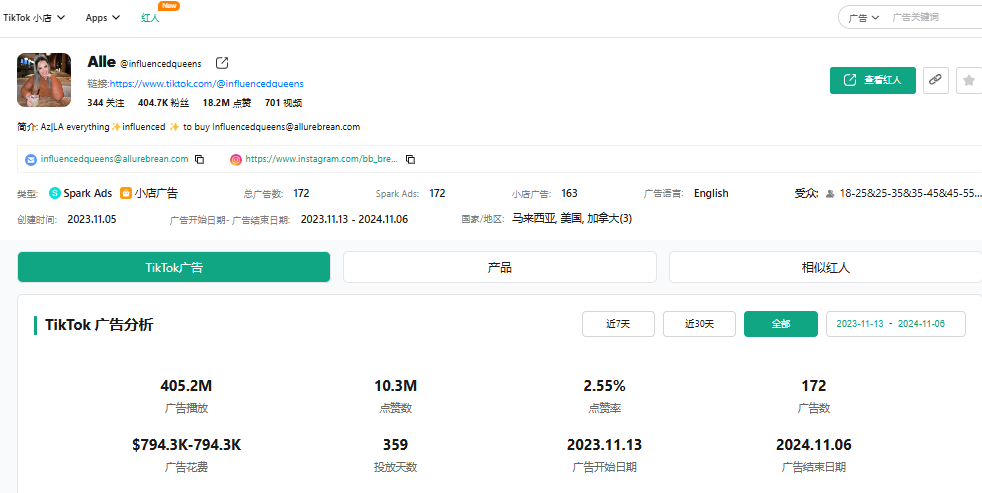Click the 小店广告 count 163
This screenshot has height=493, width=982.
[569, 193]
